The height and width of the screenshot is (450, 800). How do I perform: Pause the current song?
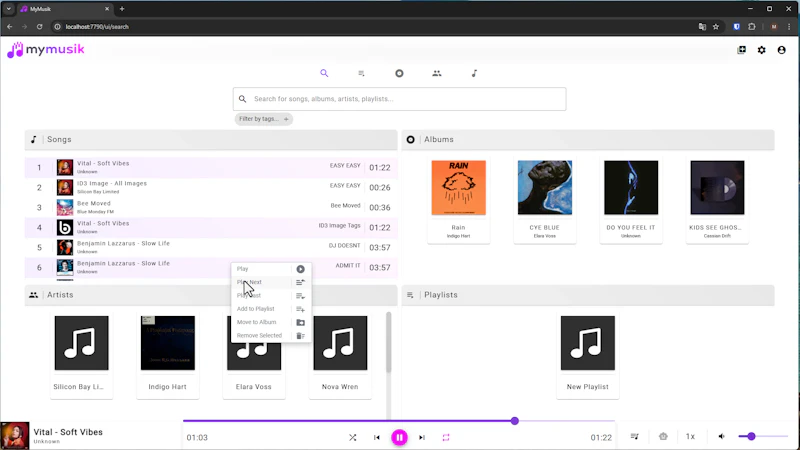pyautogui.click(x=399, y=437)
